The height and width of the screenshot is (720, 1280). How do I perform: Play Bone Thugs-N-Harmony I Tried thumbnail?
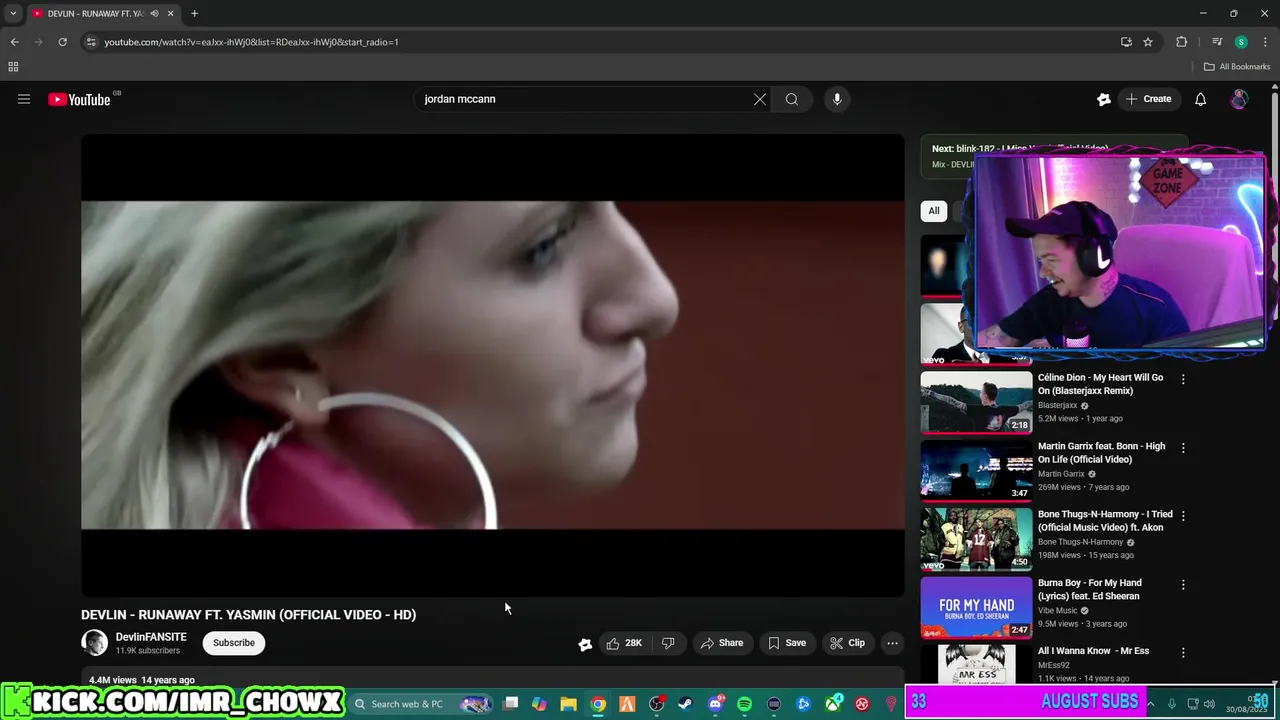tap(976, 538)
